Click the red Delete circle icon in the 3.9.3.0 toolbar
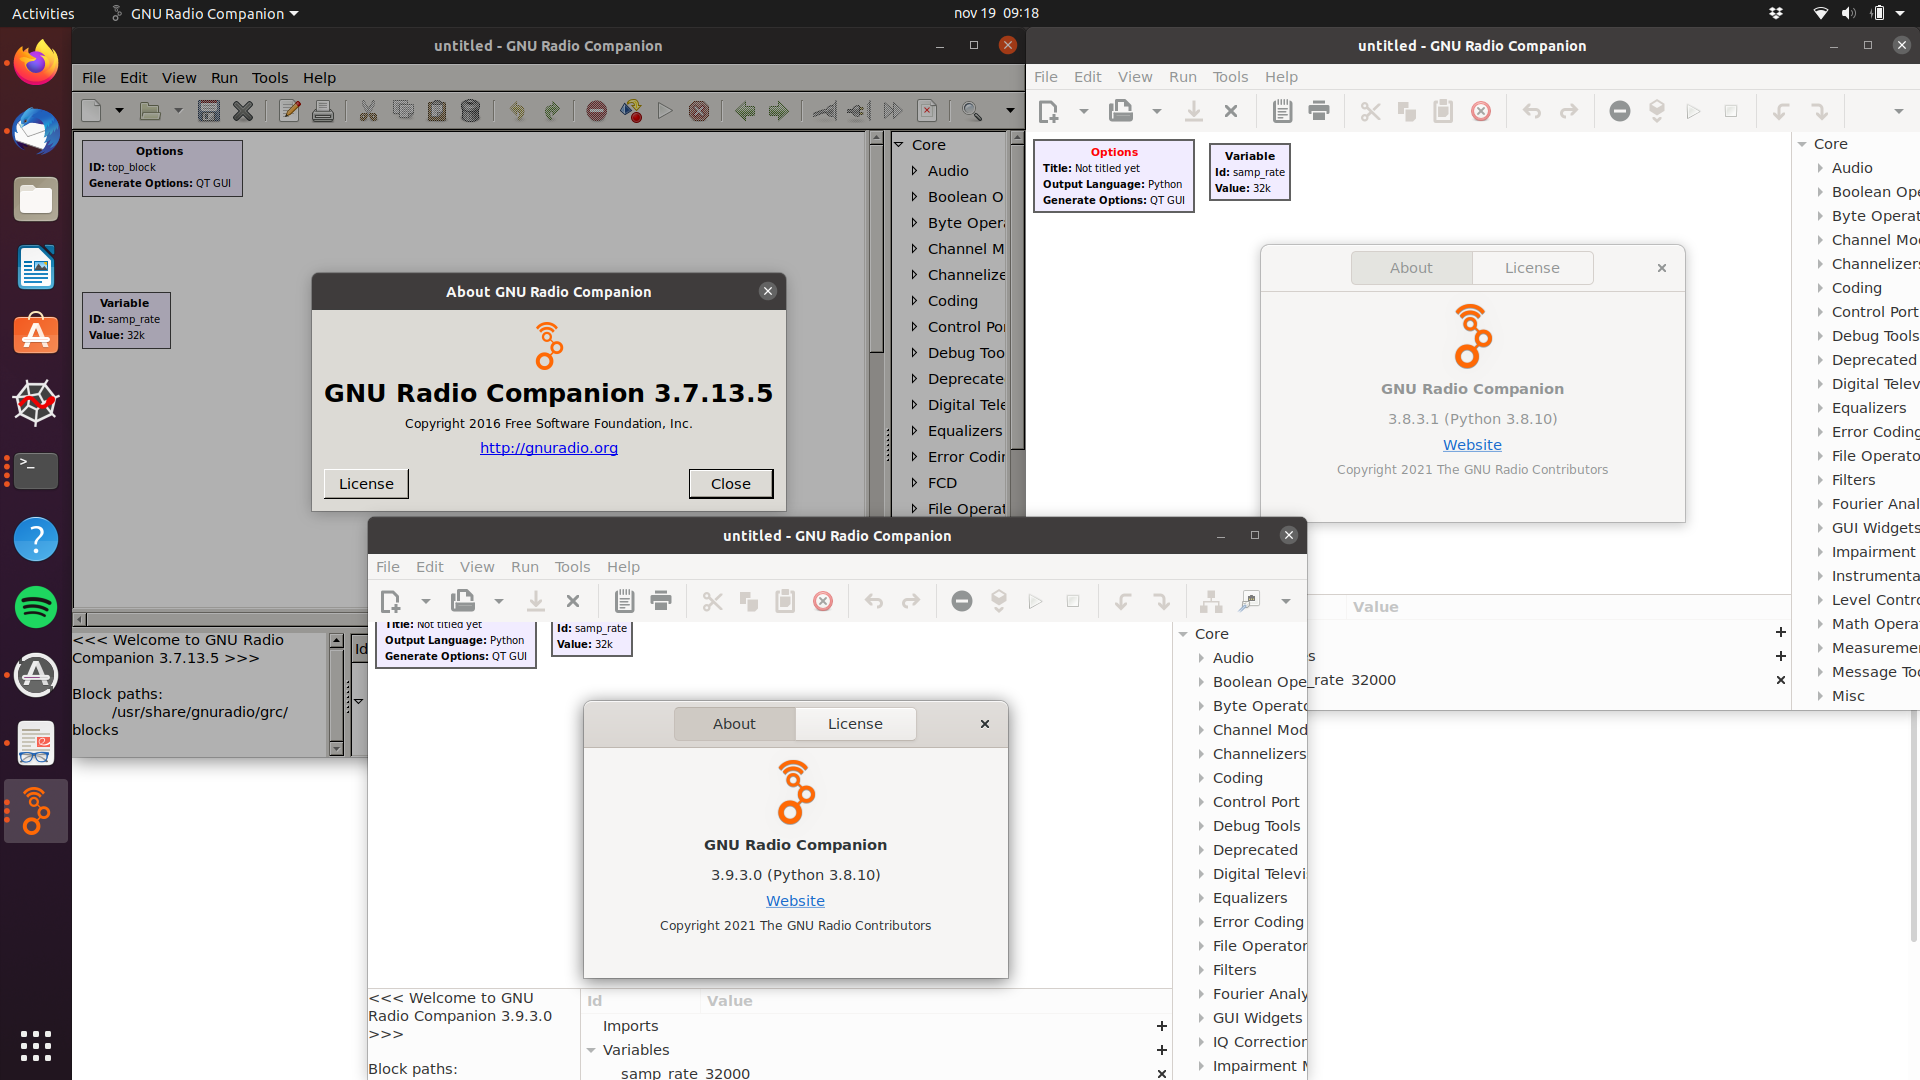The height and width of the screenshot is (1080, 1920). (823, 601)
